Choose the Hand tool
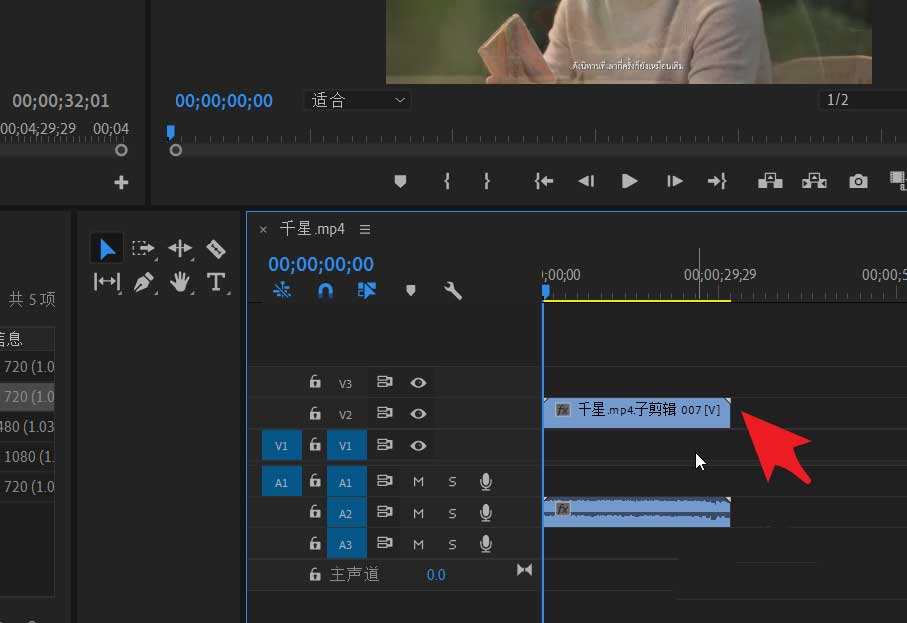907x623 pixels. point(180,282)
